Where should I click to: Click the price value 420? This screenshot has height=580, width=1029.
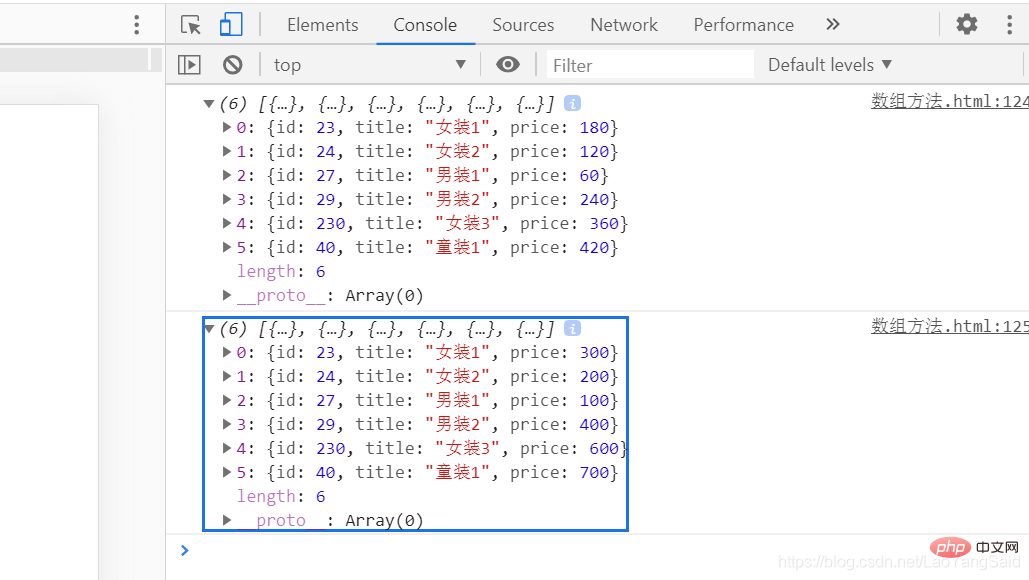[594, 248]
